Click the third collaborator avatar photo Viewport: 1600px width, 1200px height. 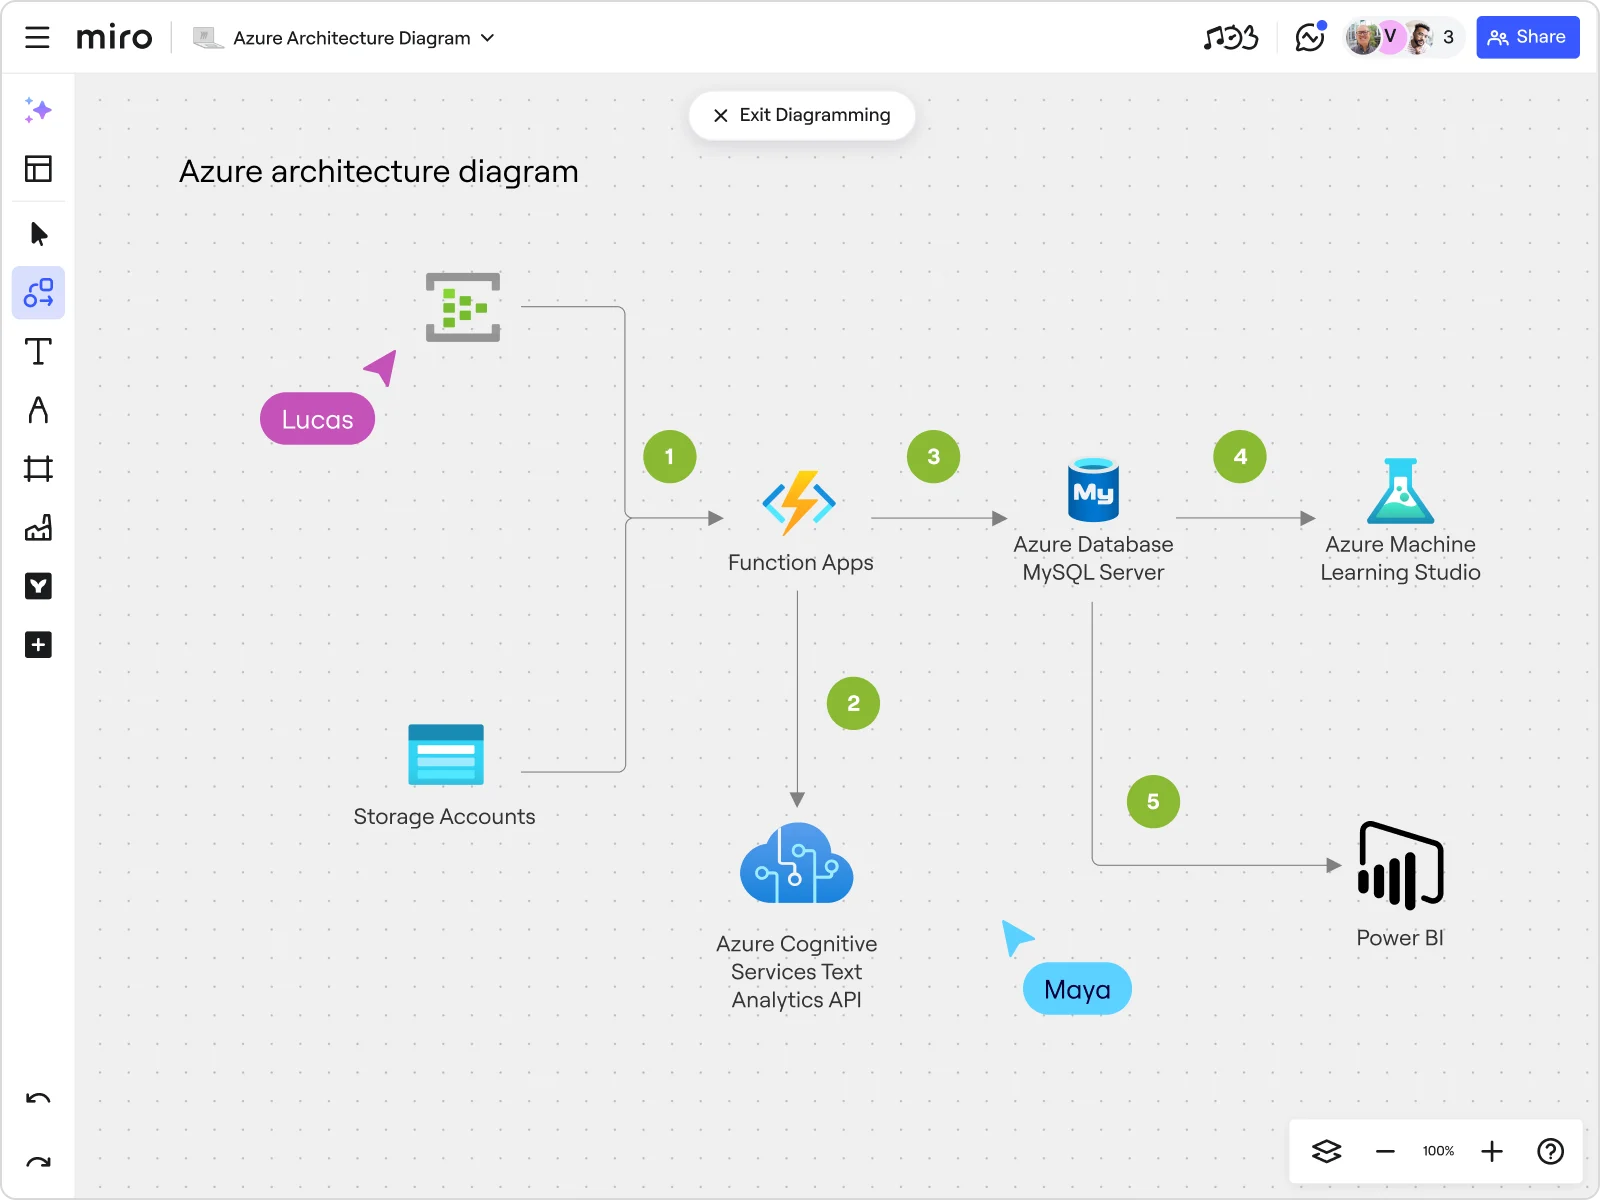click(1419, 38)
